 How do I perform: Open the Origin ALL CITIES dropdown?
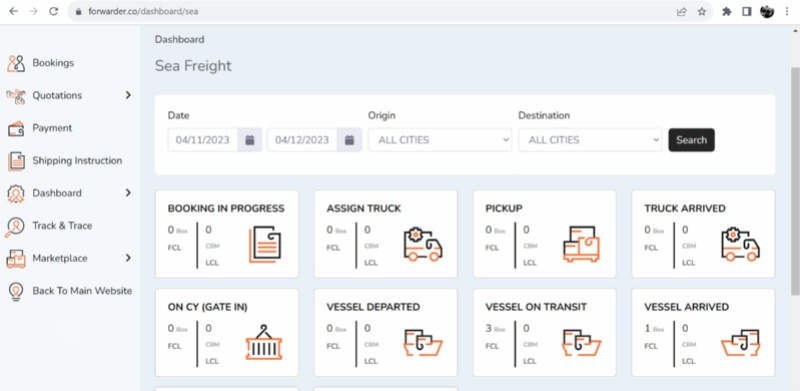(440, 140)
